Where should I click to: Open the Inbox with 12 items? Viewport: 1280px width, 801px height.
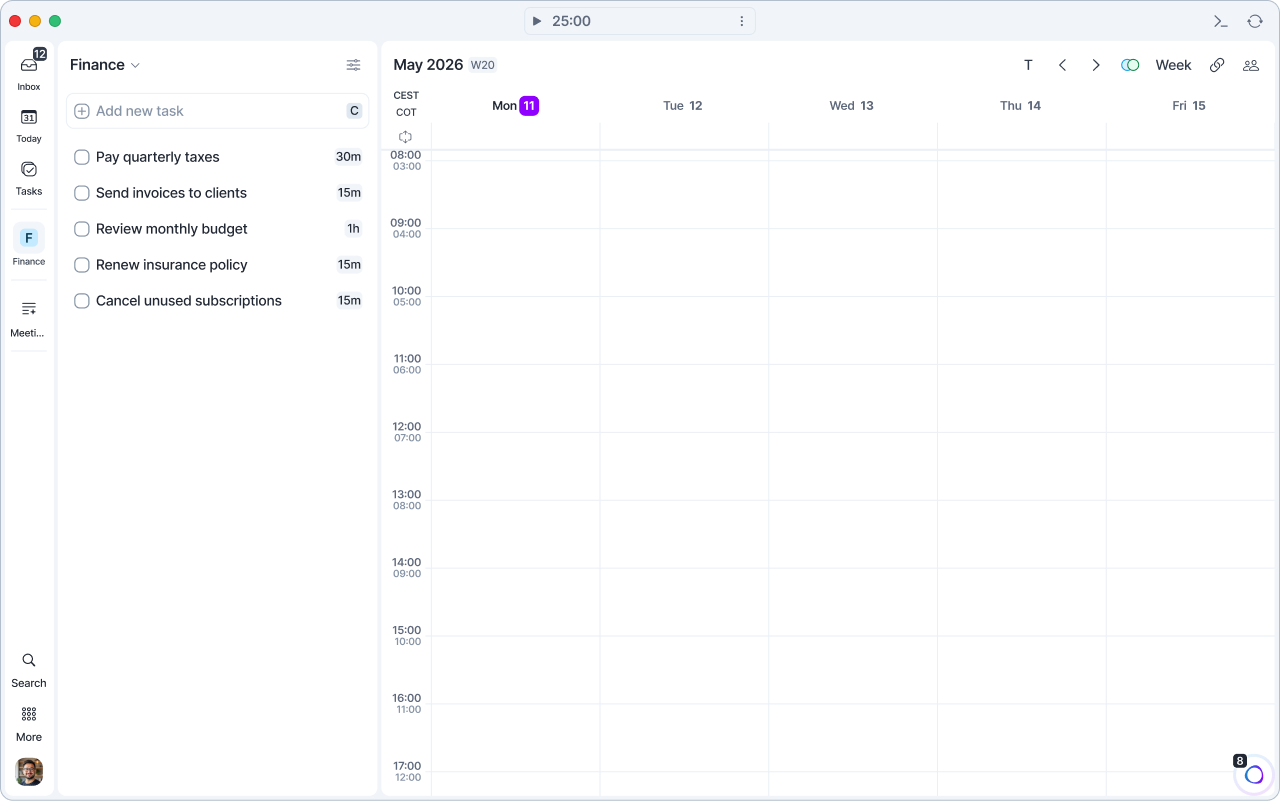(29, 72)
